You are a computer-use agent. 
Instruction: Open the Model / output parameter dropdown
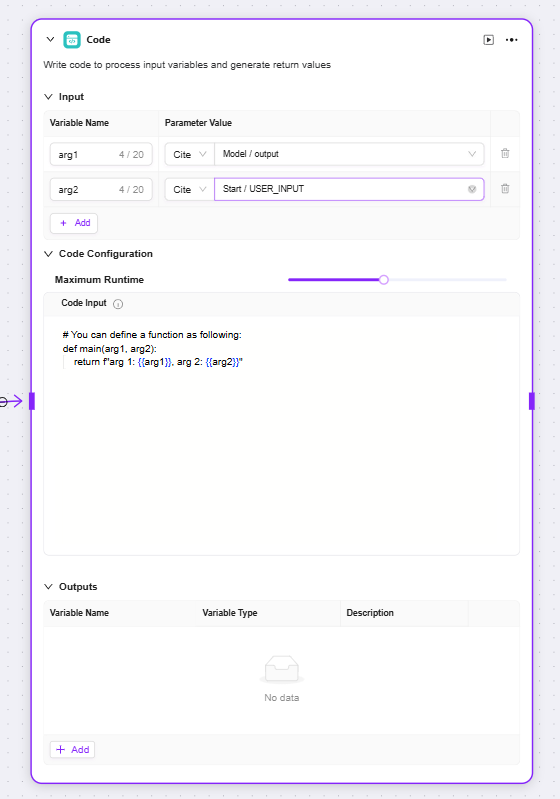coord(349,154)
